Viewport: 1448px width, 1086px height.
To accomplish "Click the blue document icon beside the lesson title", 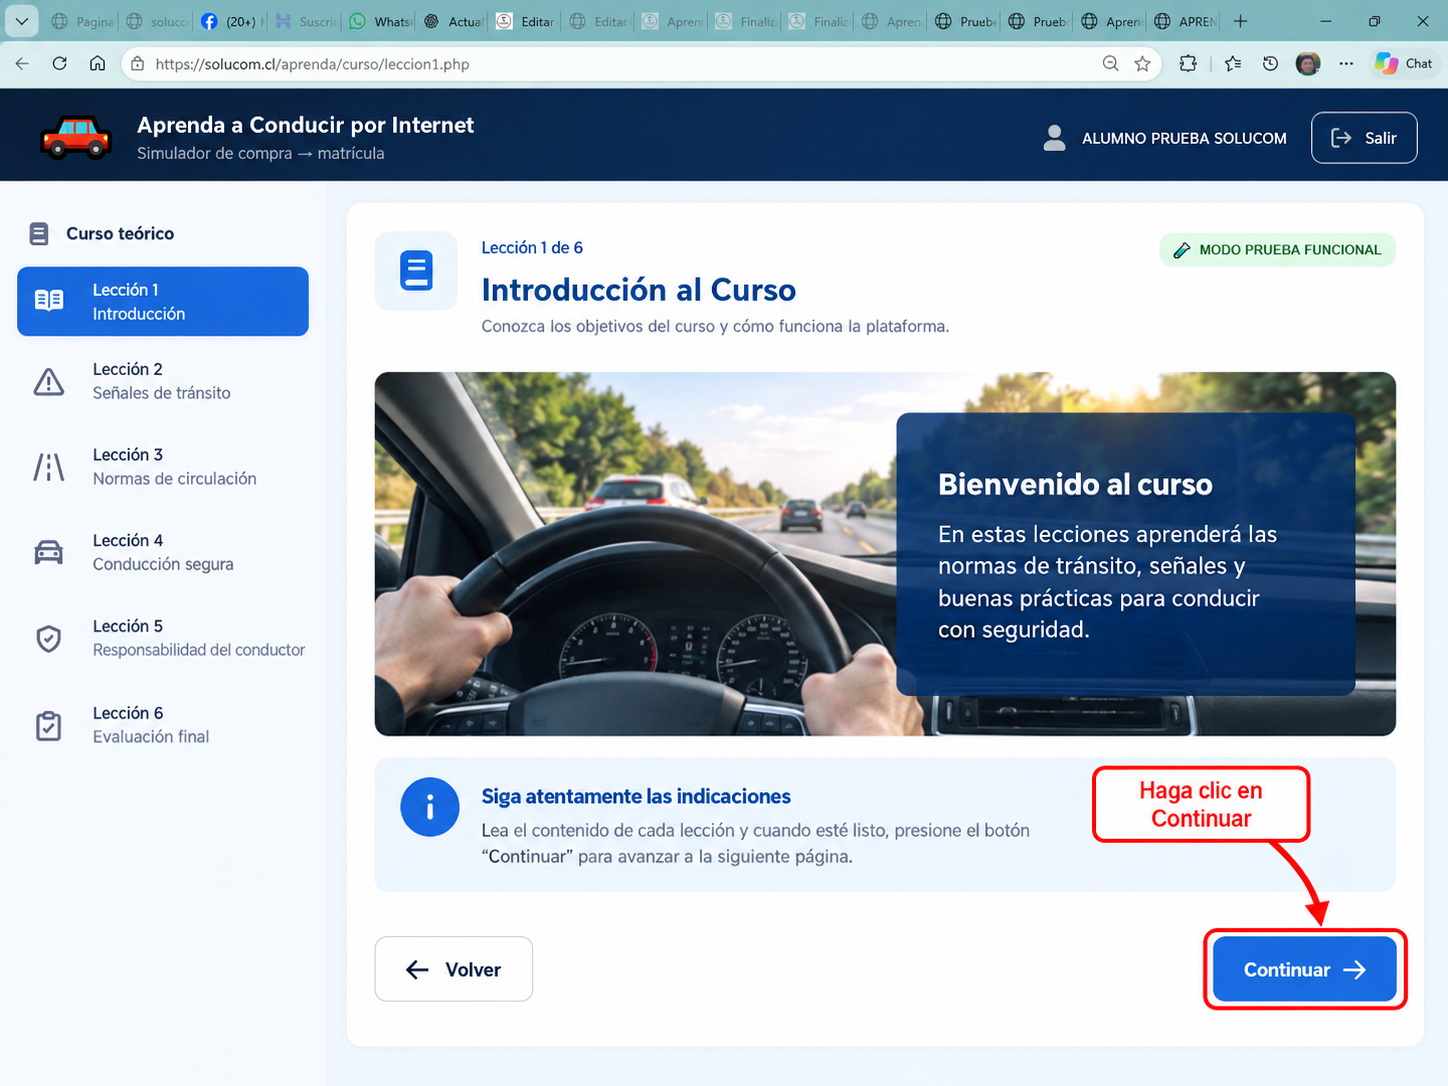I will pyautogui.click(x=416, y=271).
